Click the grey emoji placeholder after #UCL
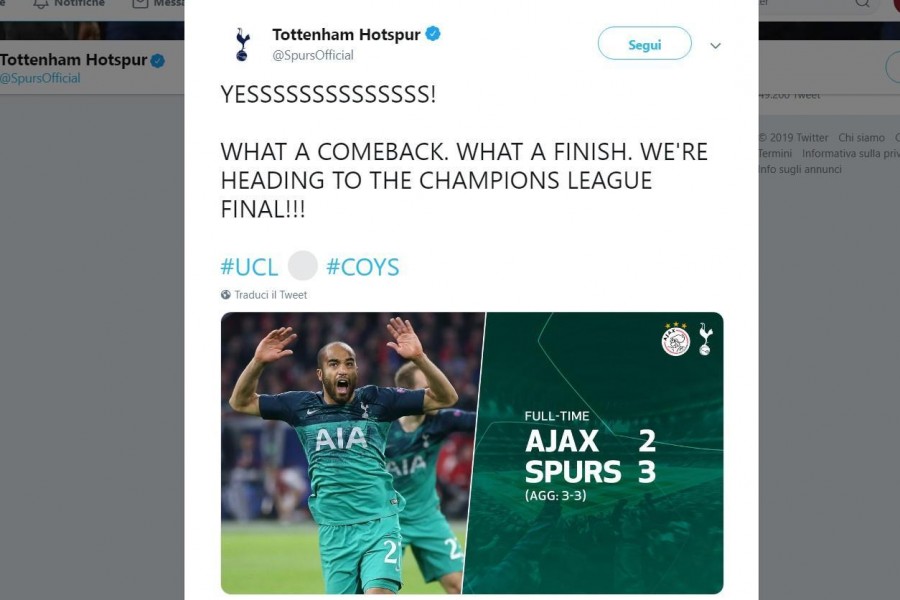900x600 pixels. (302, 265)
